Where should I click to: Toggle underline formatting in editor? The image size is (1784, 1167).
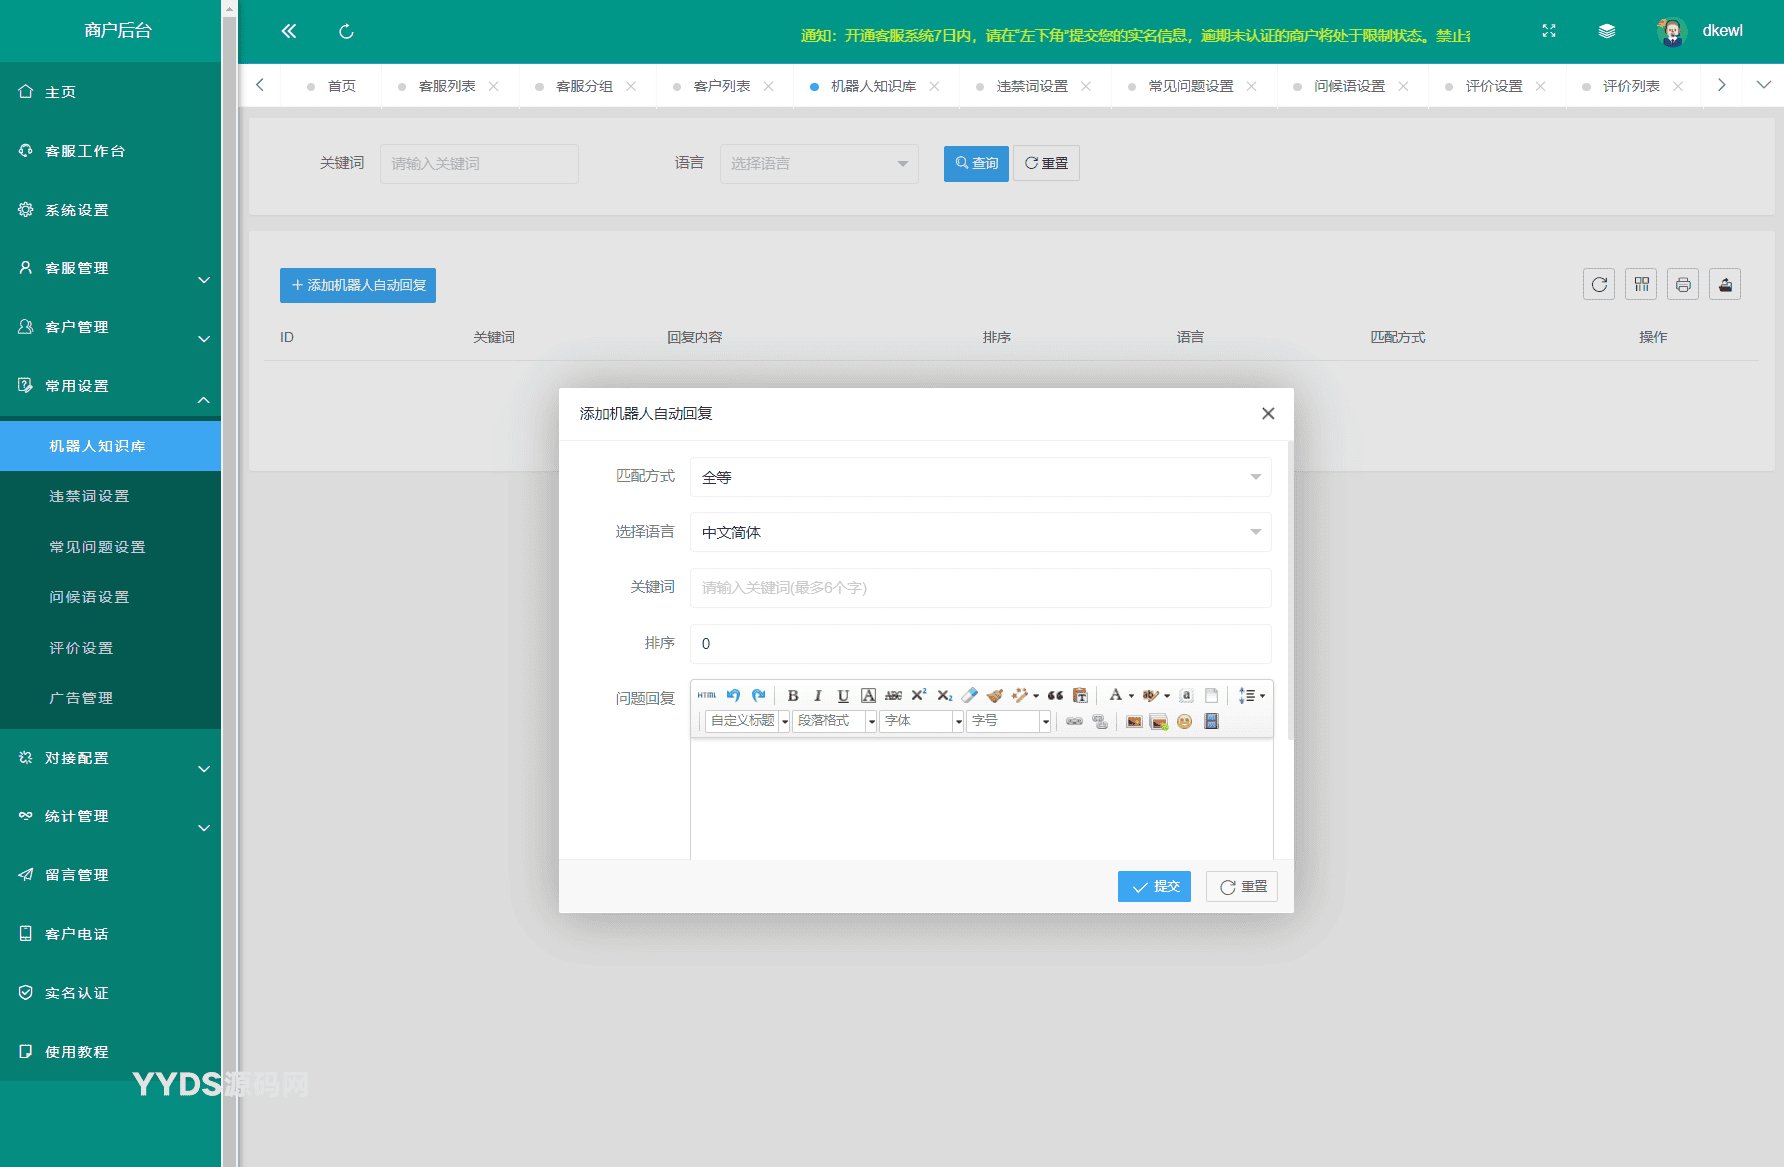point(843,695)
